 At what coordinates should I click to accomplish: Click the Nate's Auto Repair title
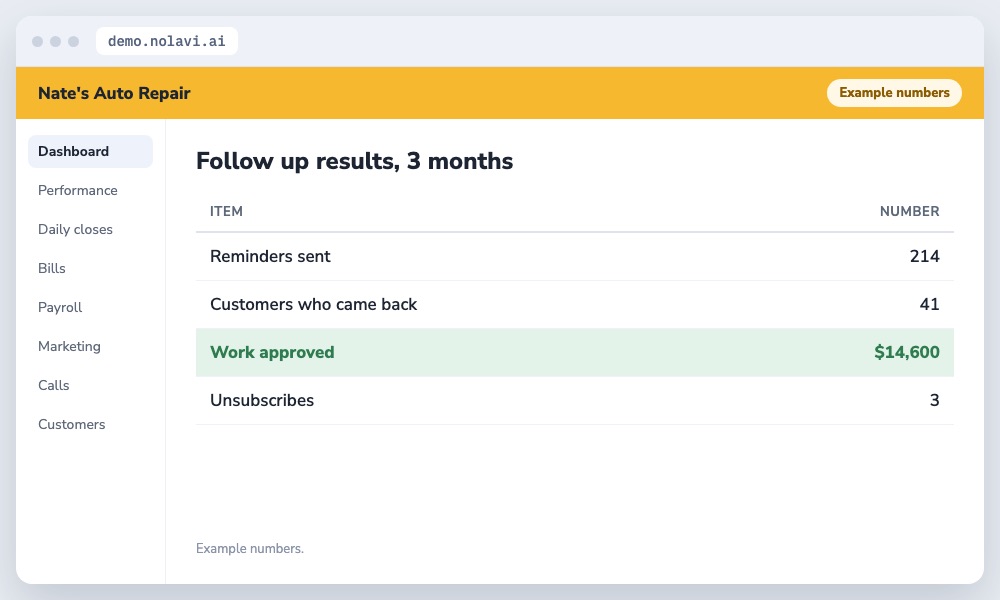(x=114, y=93)
